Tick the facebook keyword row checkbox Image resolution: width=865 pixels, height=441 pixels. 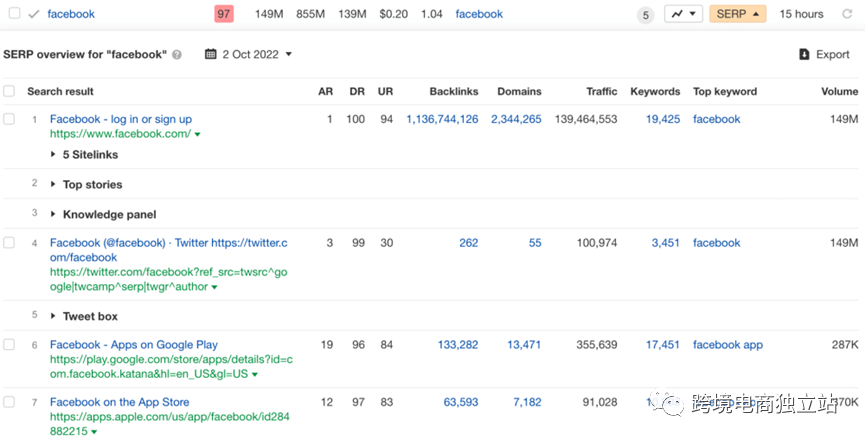[x=14, y=13]
